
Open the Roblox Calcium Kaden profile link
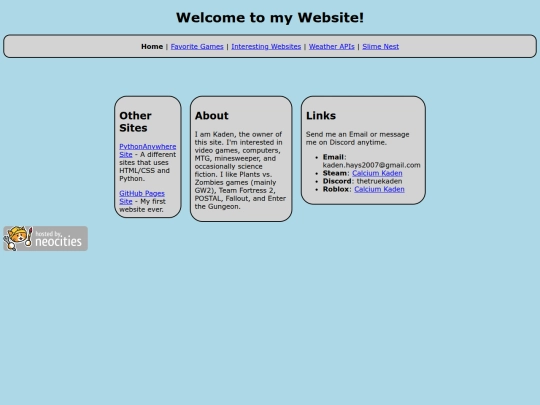tap(379, 189)
